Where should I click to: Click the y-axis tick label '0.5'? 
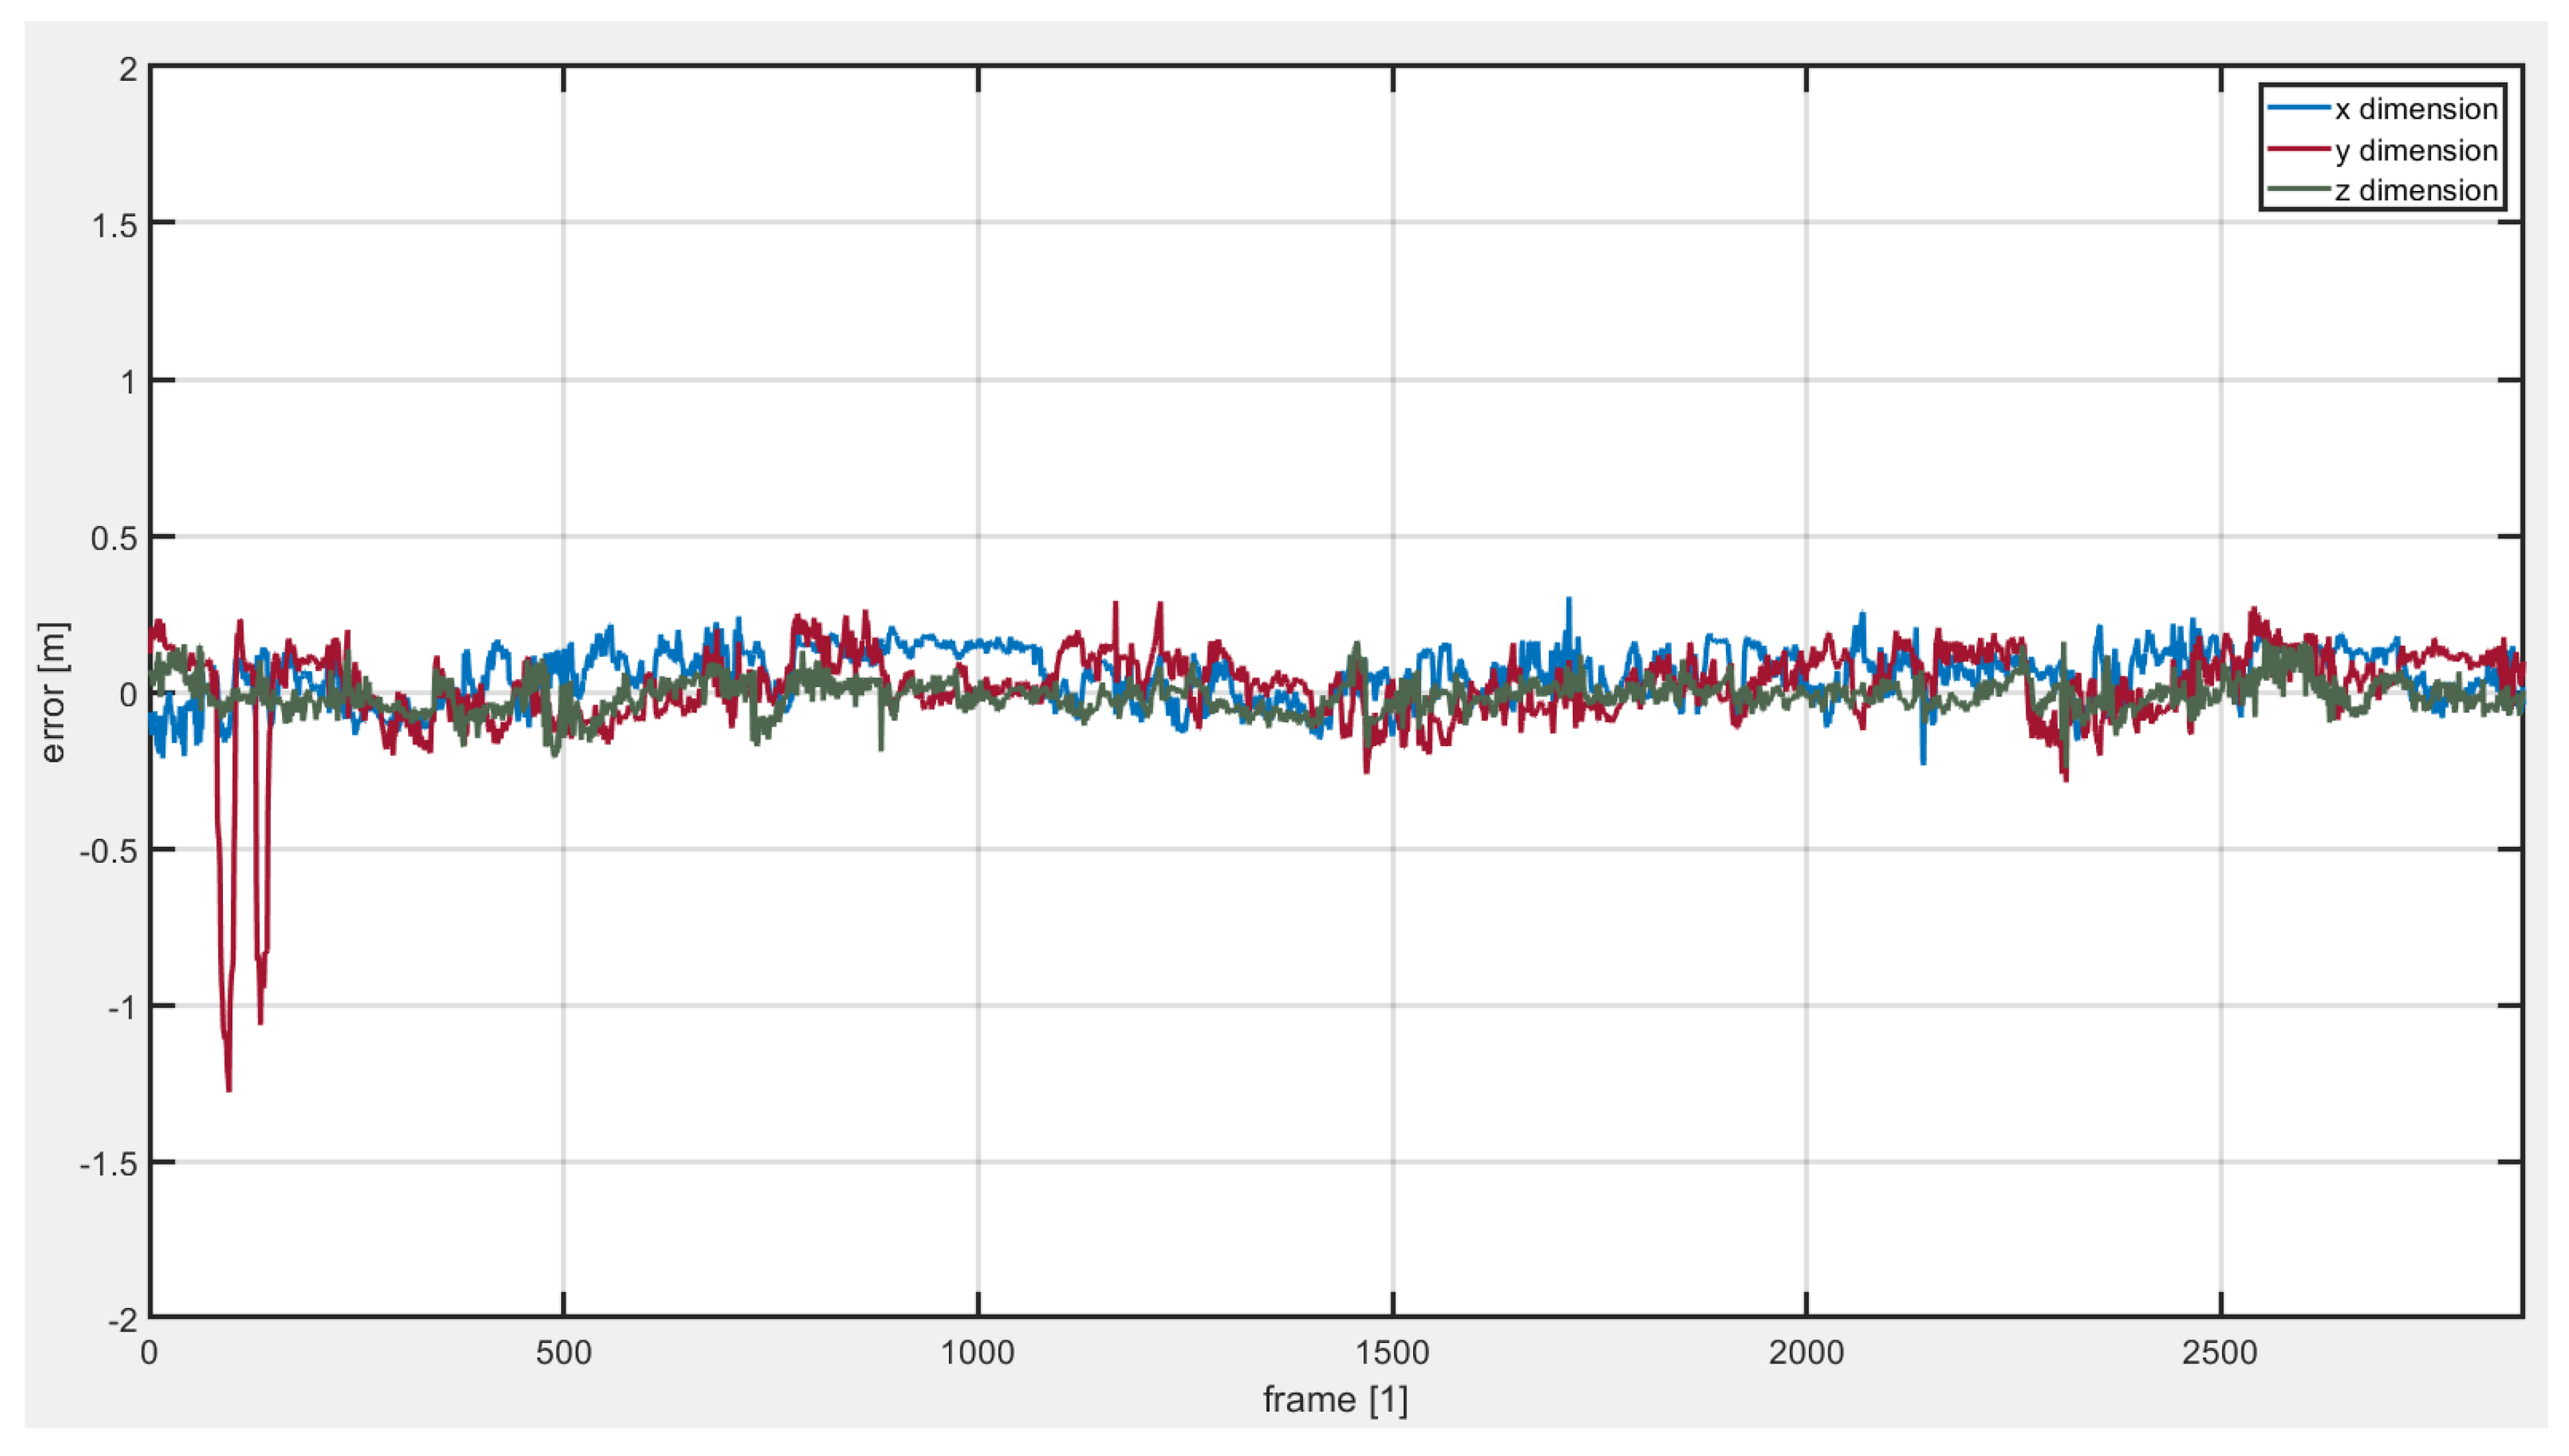[114, 538]
